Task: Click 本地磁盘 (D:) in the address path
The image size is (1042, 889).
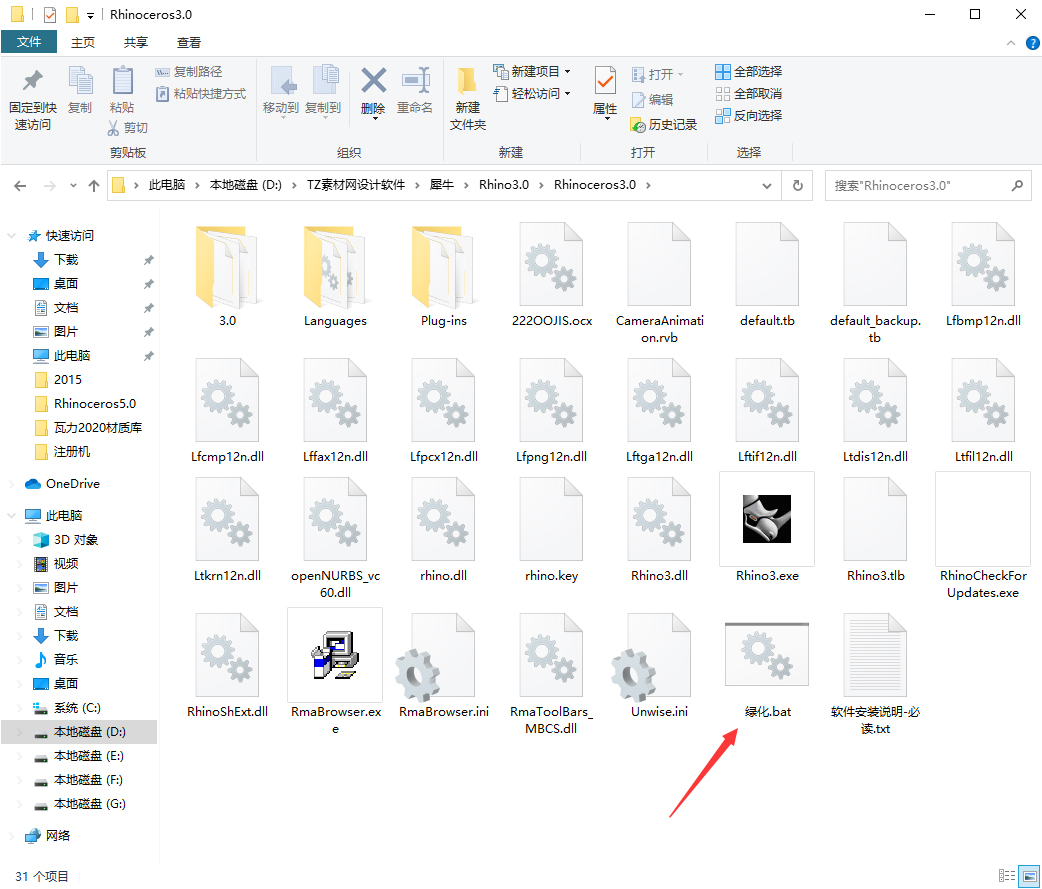Action: [246, 185]
